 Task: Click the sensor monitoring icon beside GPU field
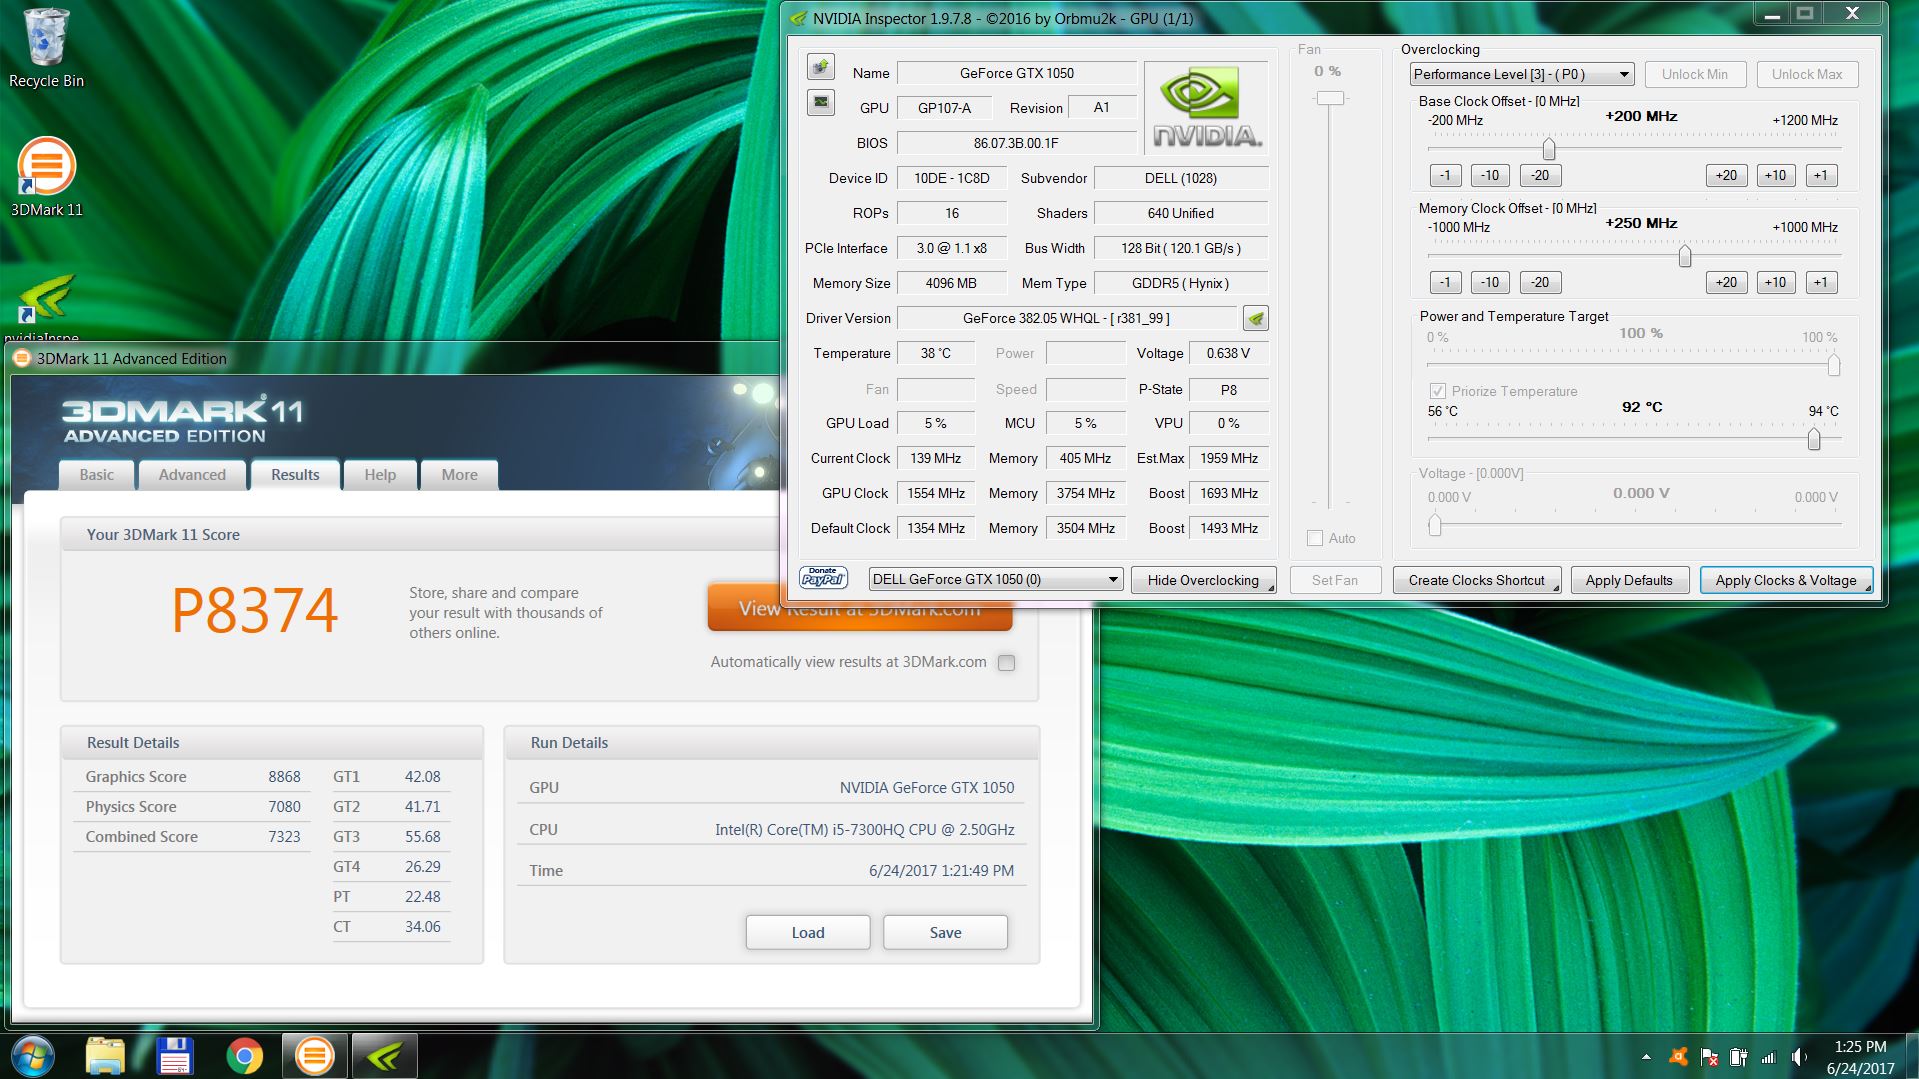pos(821,102)
